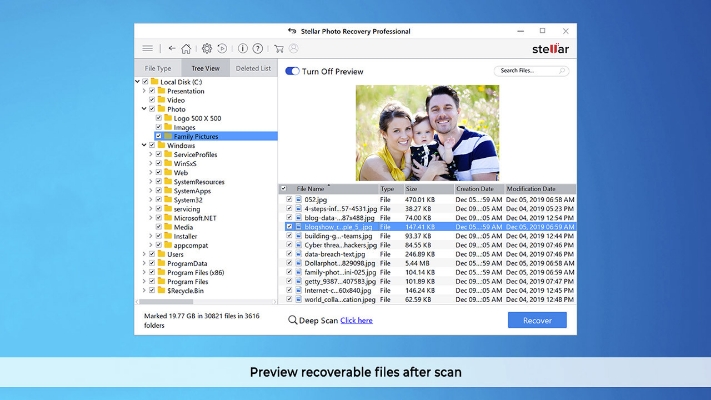Viewport: 711px width, 400px height.
Task: Click the resume recovery icon
Action: coord(222,48)
